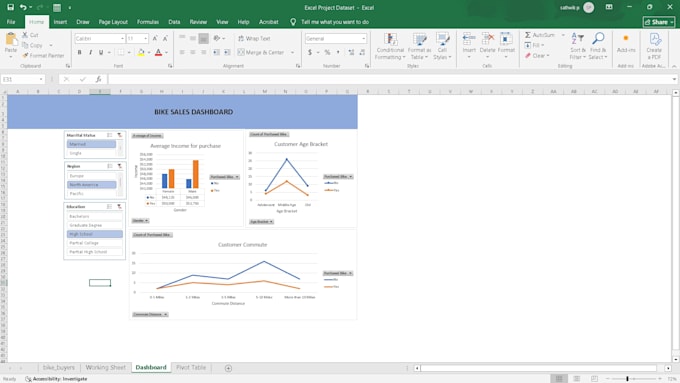
Task: Apply the red font color A
Action: 158,52
